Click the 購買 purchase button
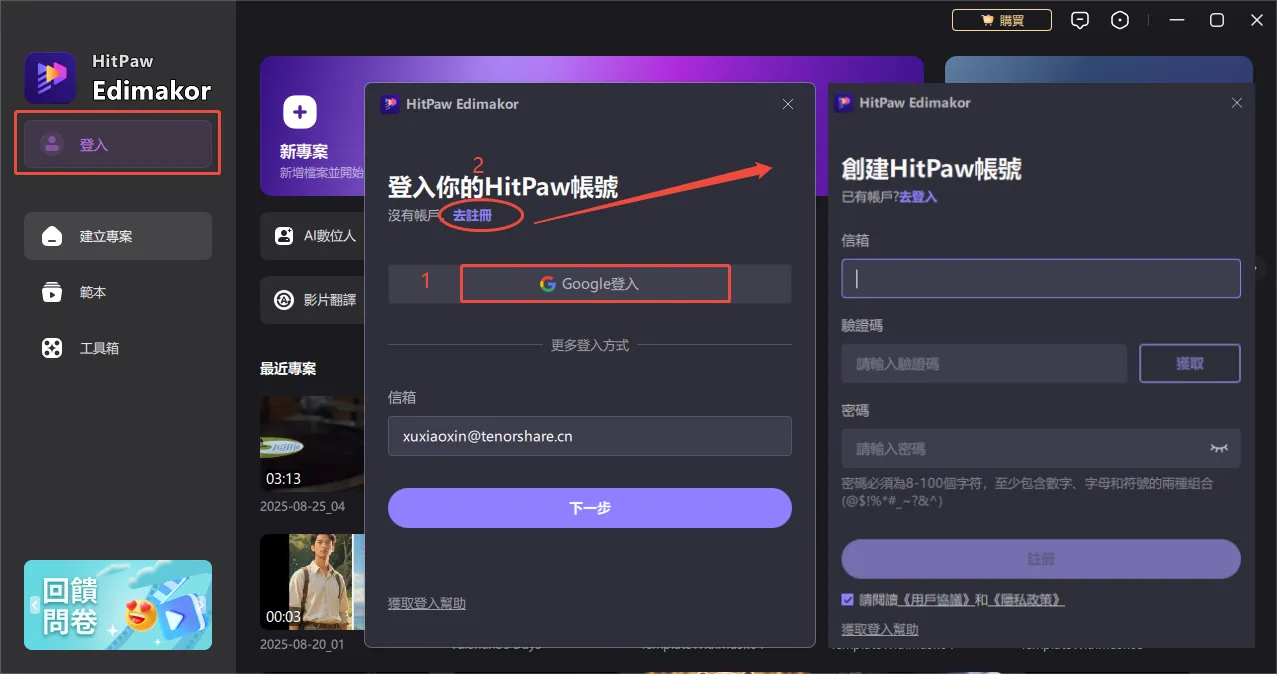This screenshot has width=1277, height=674. 1001,20
